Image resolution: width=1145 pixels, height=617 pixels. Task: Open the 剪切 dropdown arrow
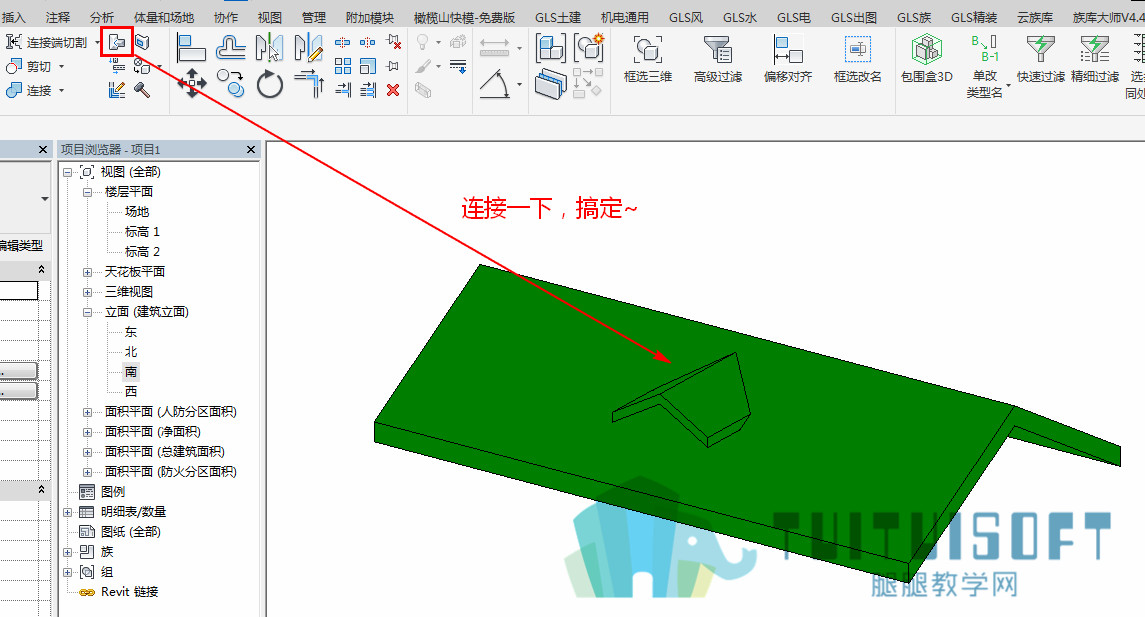[x=61, y=66]
